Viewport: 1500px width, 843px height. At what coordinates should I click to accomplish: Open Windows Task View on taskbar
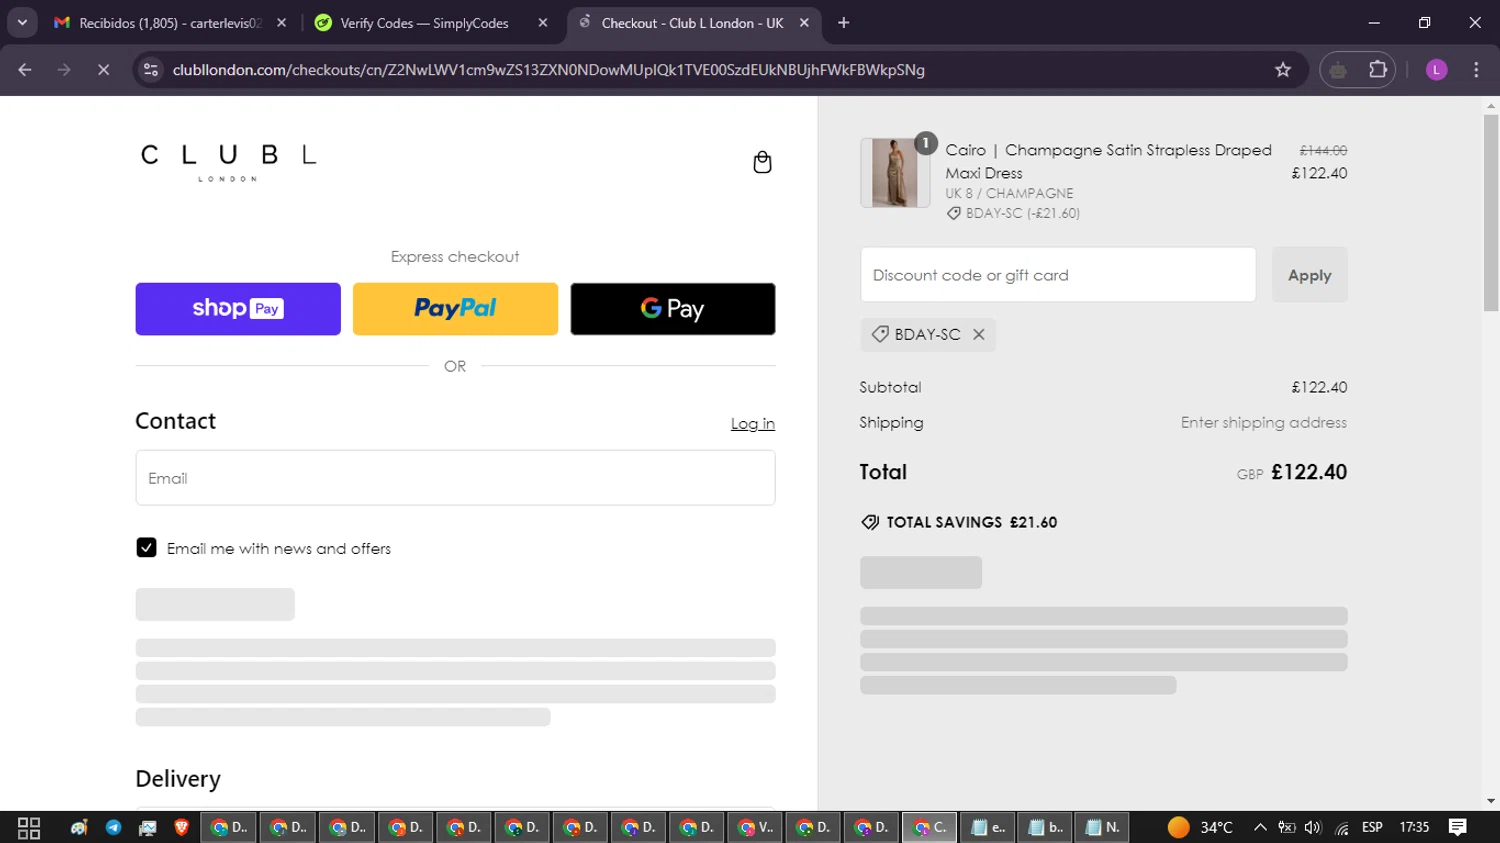click(x=29, y=828)
